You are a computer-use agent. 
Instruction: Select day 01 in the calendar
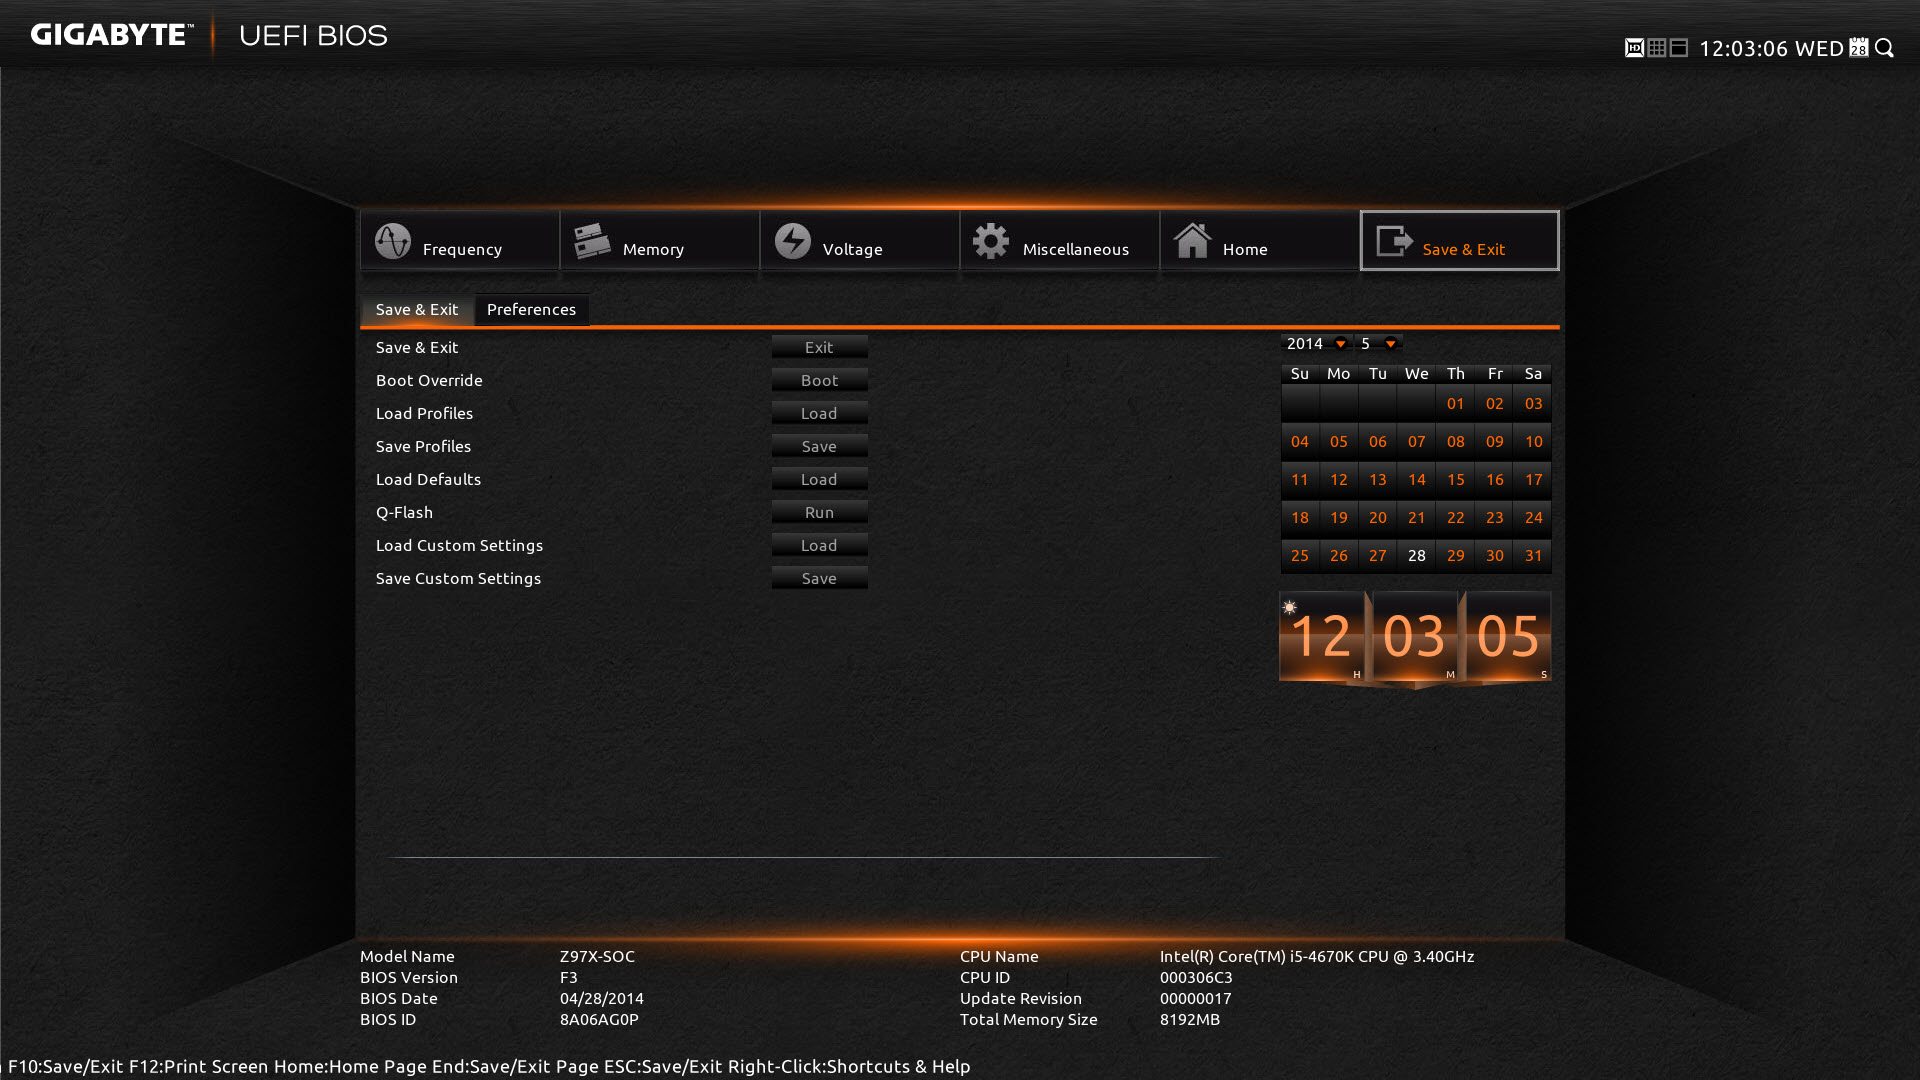click(1455, 404)
